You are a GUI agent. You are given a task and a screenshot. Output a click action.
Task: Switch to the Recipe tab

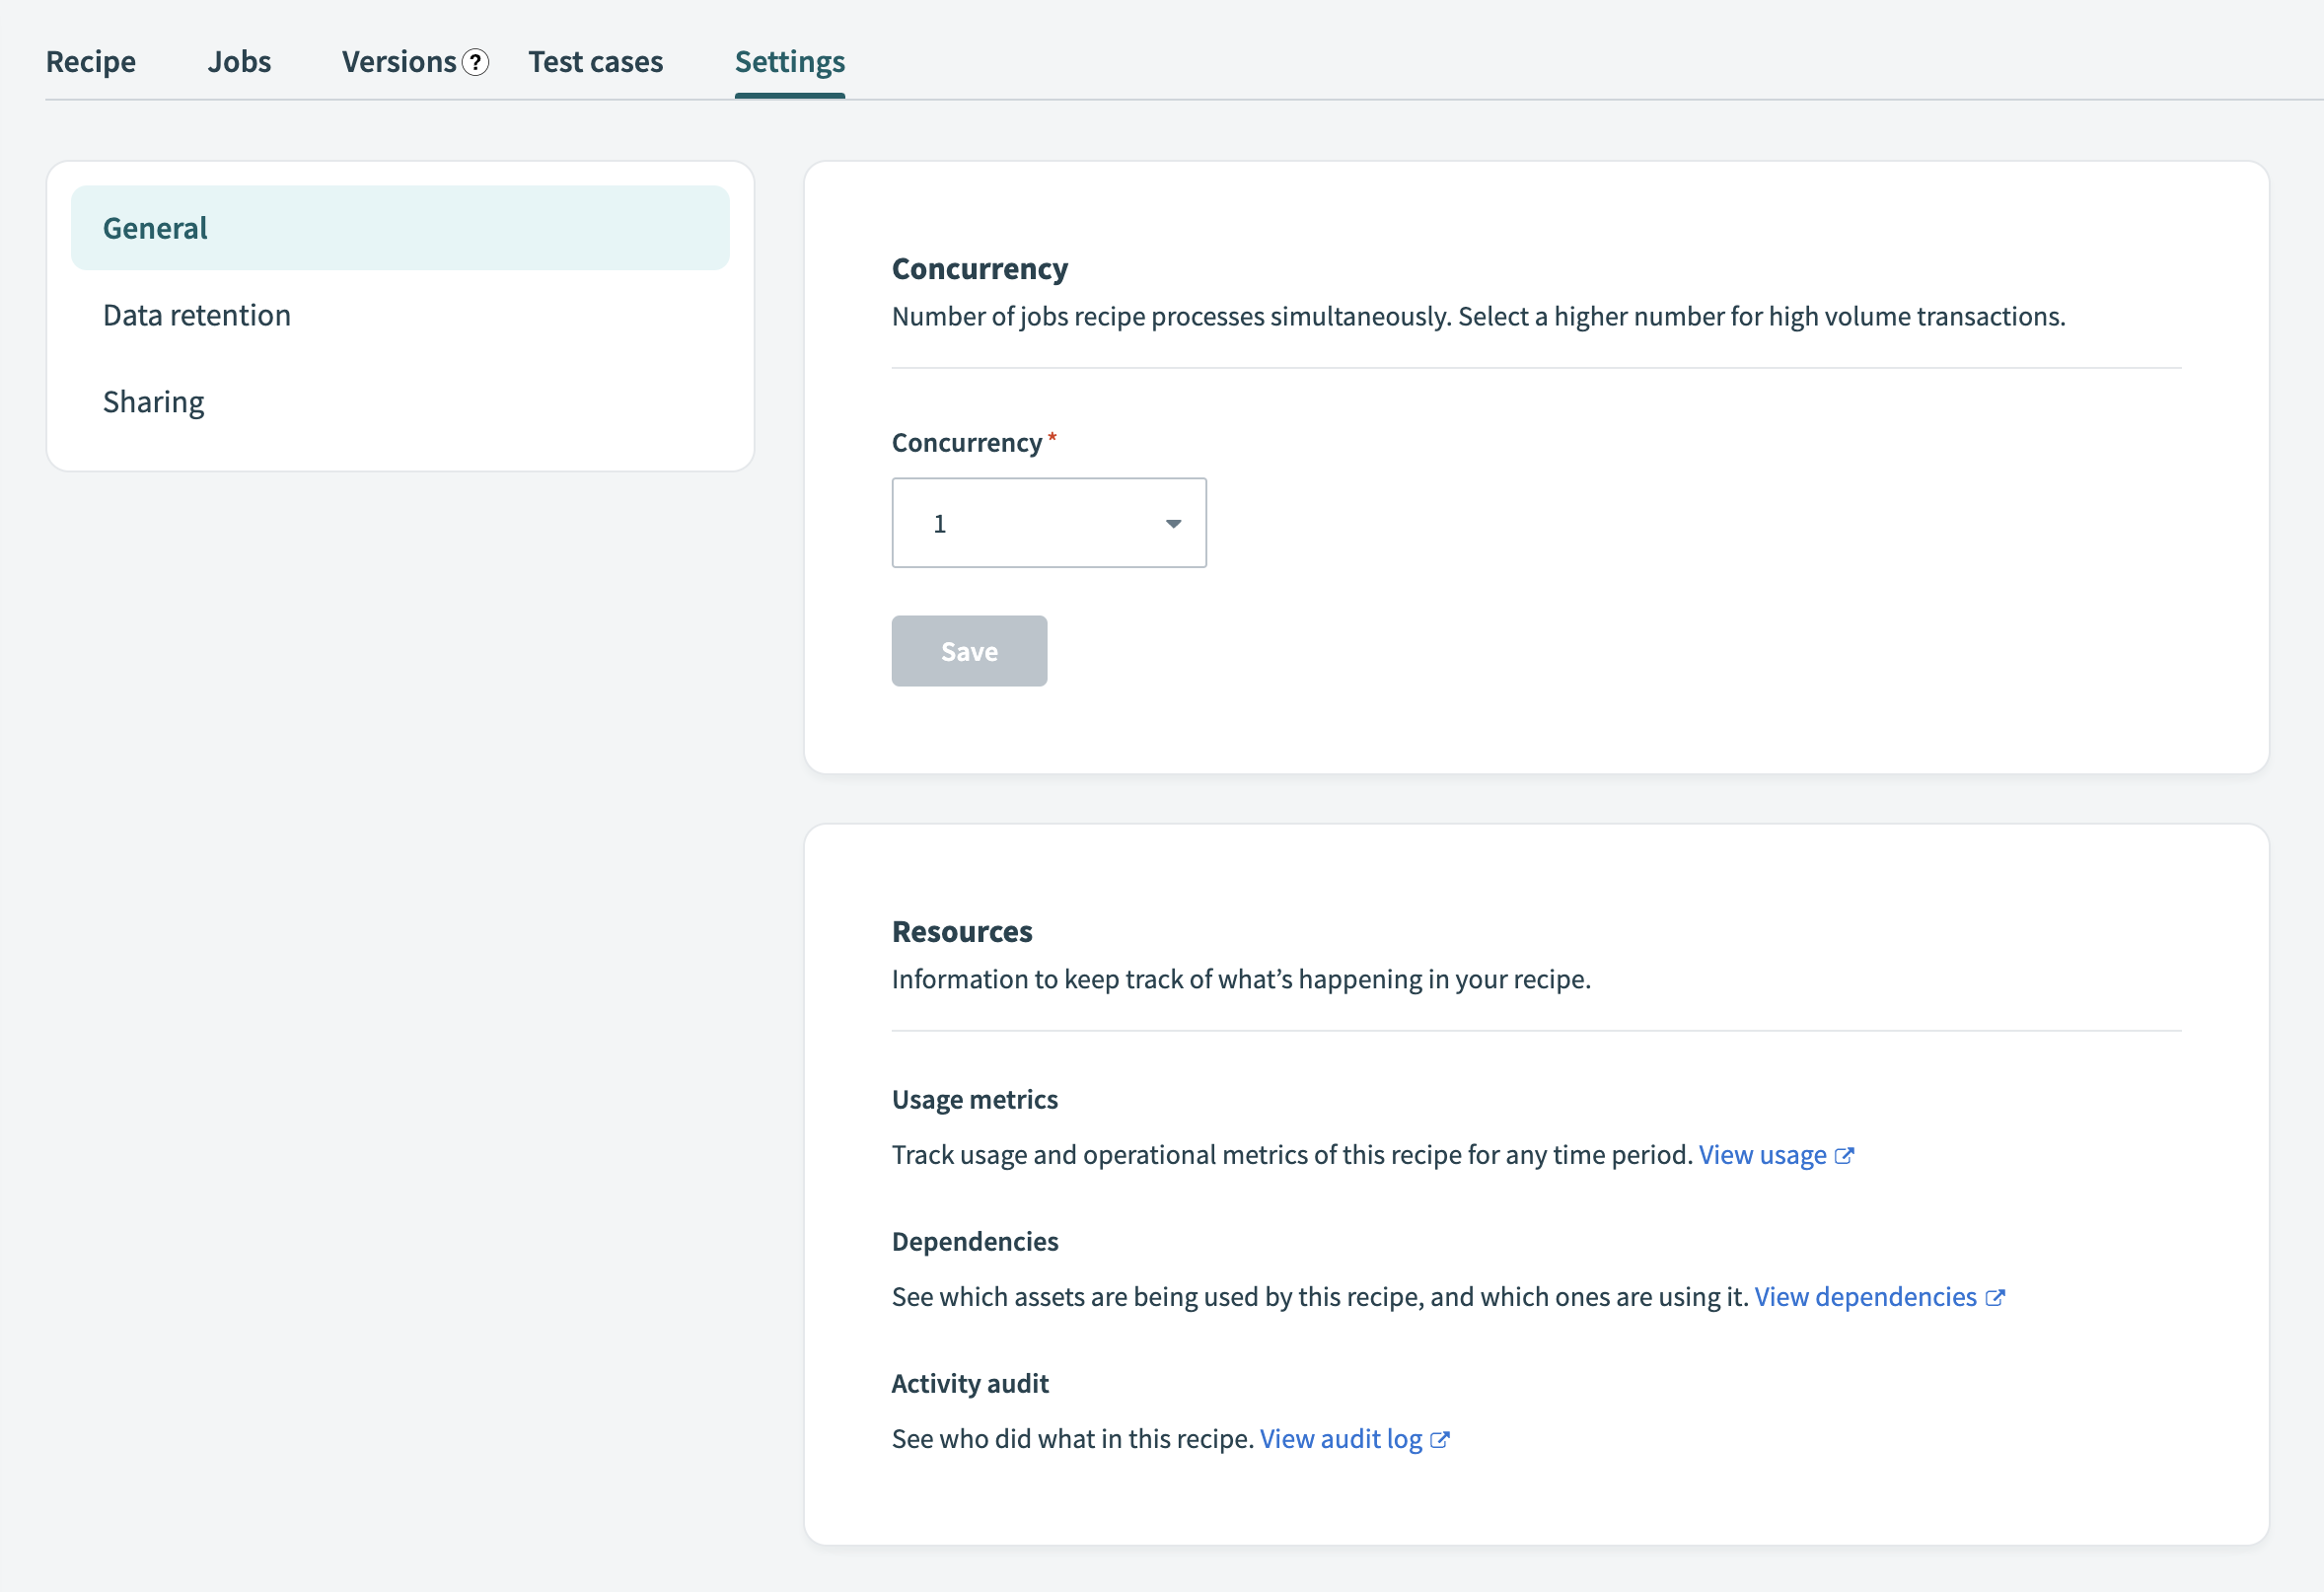coord(91,62)
